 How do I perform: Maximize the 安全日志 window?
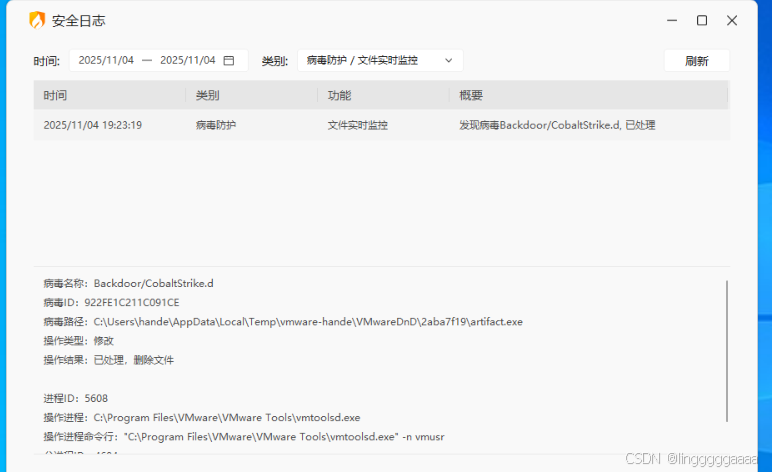coord(702,20)
